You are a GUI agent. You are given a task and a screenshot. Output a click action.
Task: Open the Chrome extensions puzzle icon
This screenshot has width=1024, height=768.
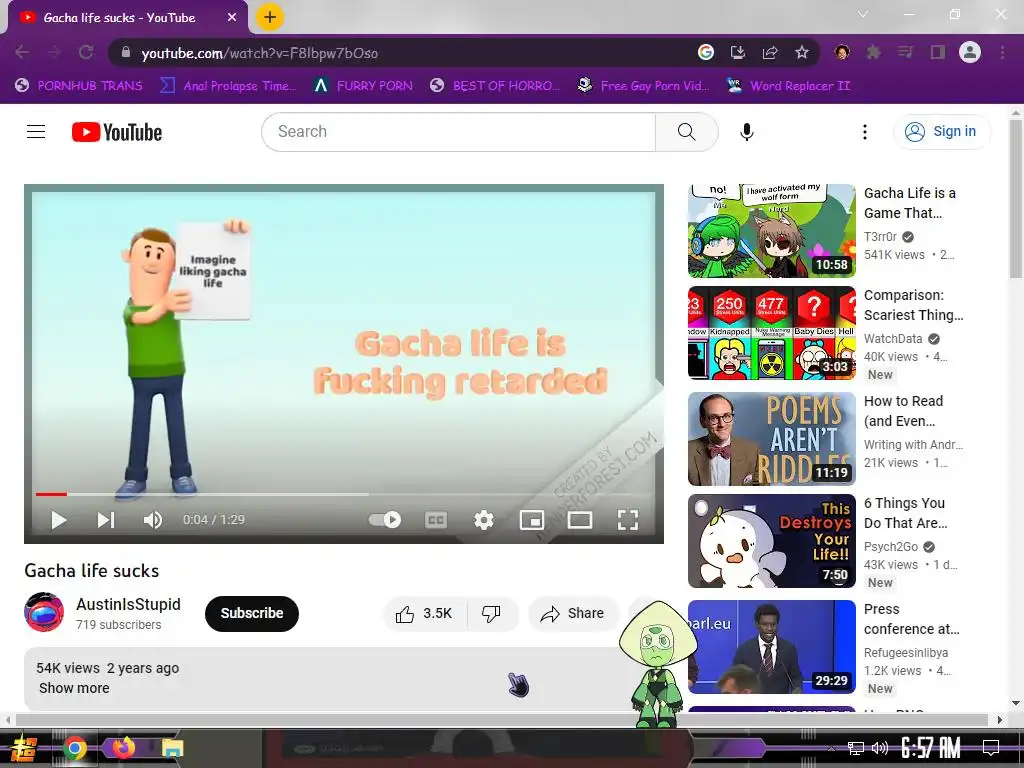873,52
